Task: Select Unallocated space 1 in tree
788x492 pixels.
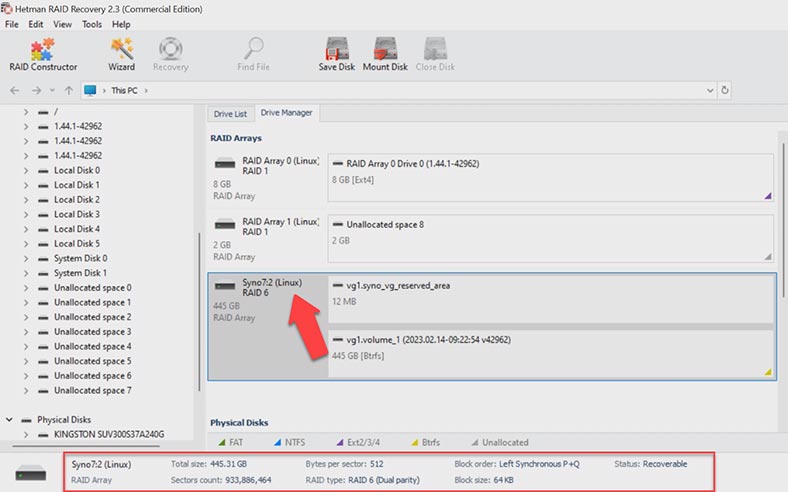Action: (x=92, y=302)
